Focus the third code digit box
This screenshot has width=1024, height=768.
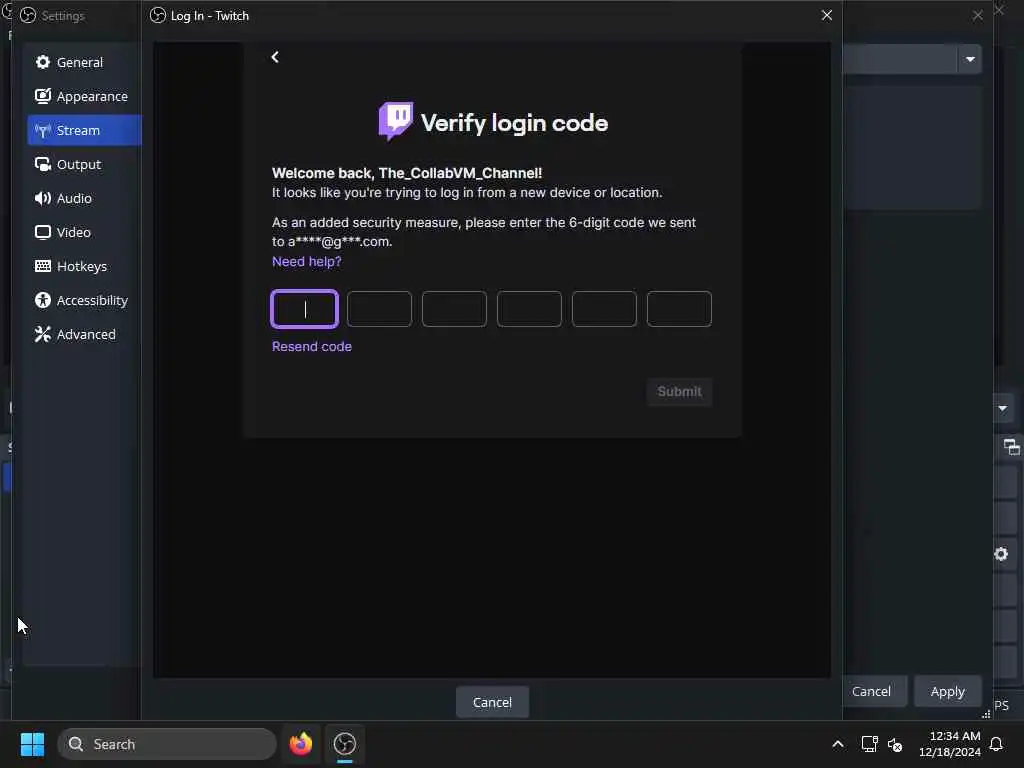coord(455,309)
